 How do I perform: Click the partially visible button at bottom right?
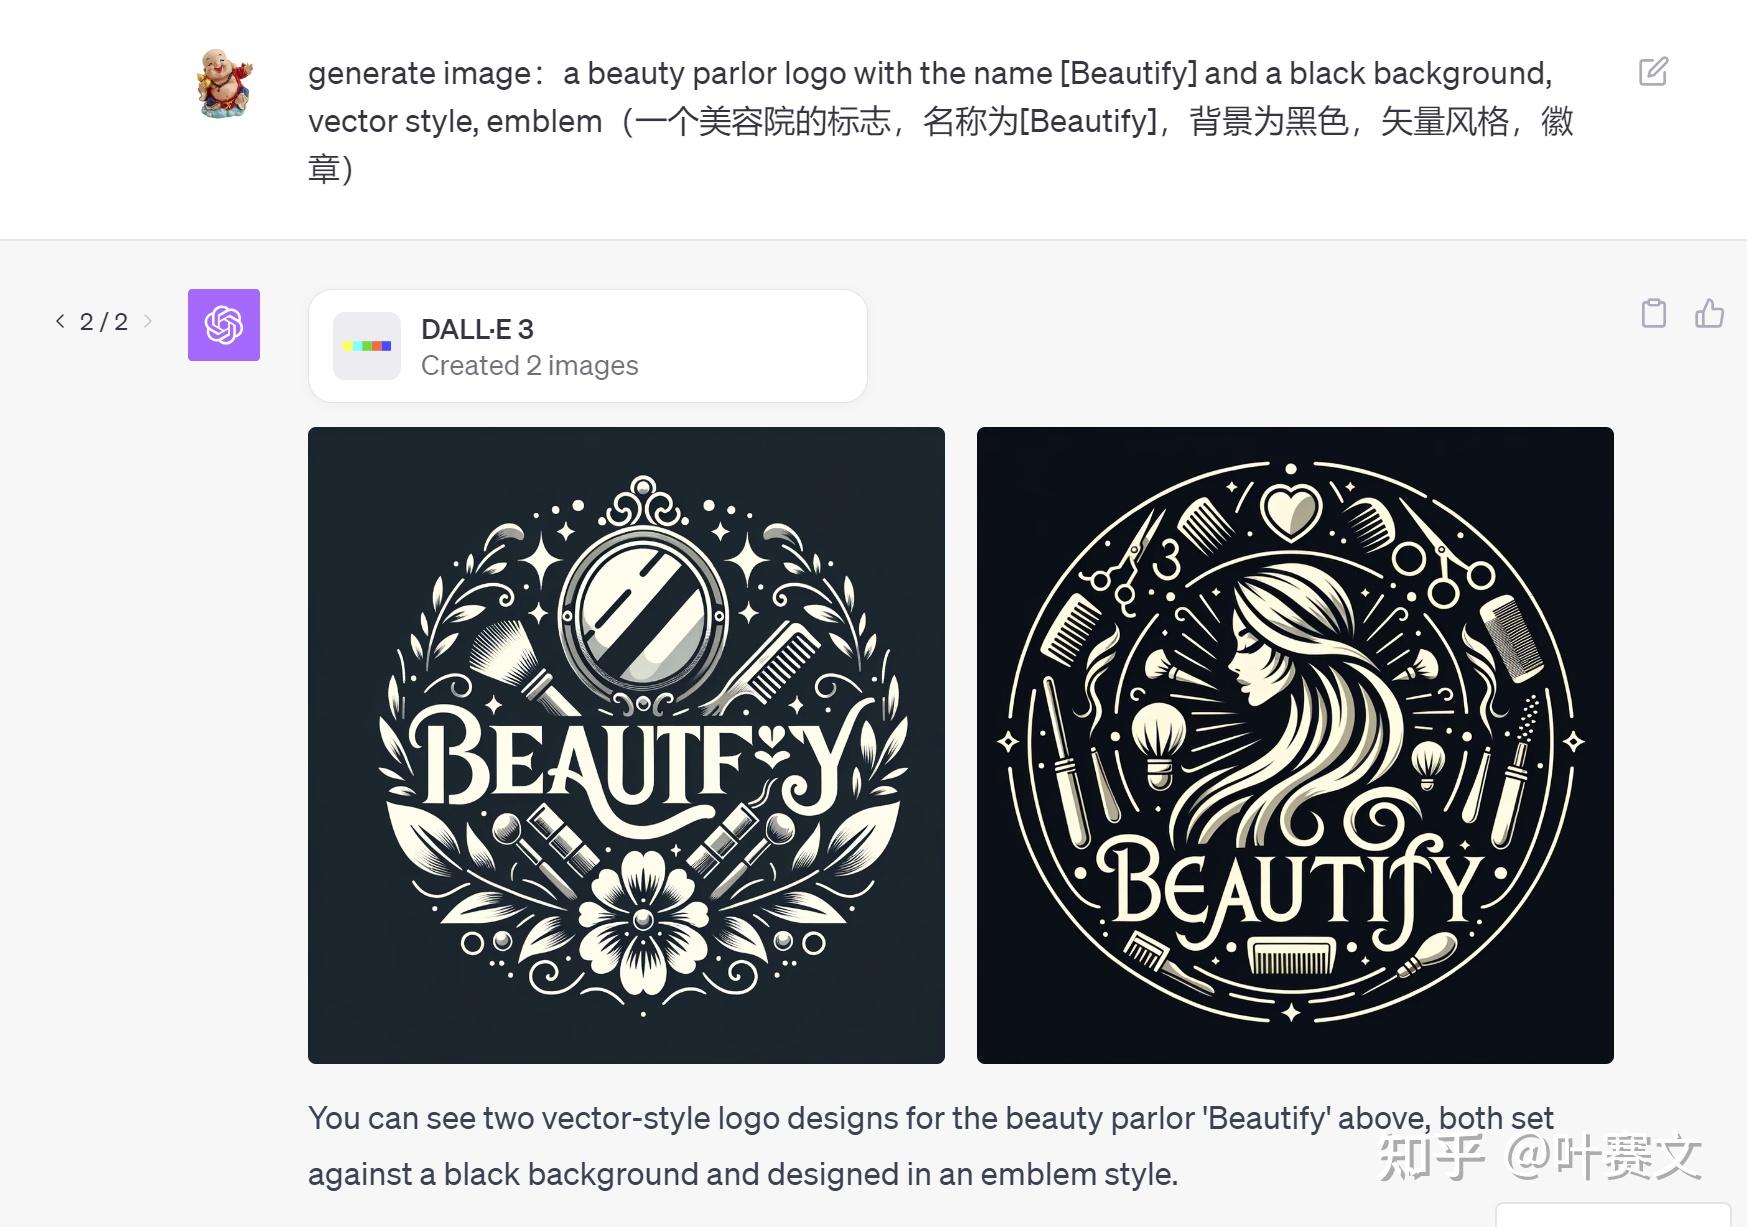click(x=1613, y=1214)
